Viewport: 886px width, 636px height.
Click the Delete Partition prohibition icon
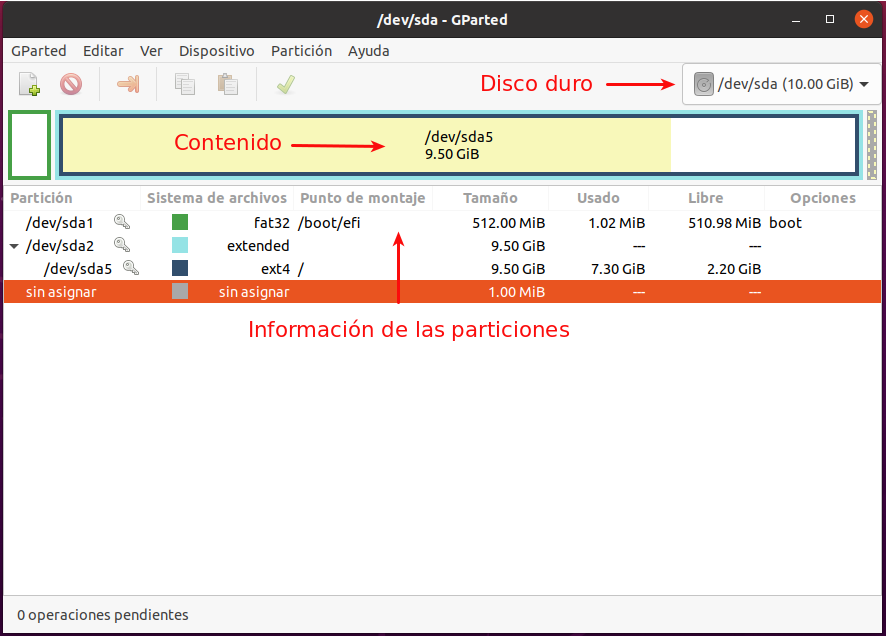(x=70, y=83)
